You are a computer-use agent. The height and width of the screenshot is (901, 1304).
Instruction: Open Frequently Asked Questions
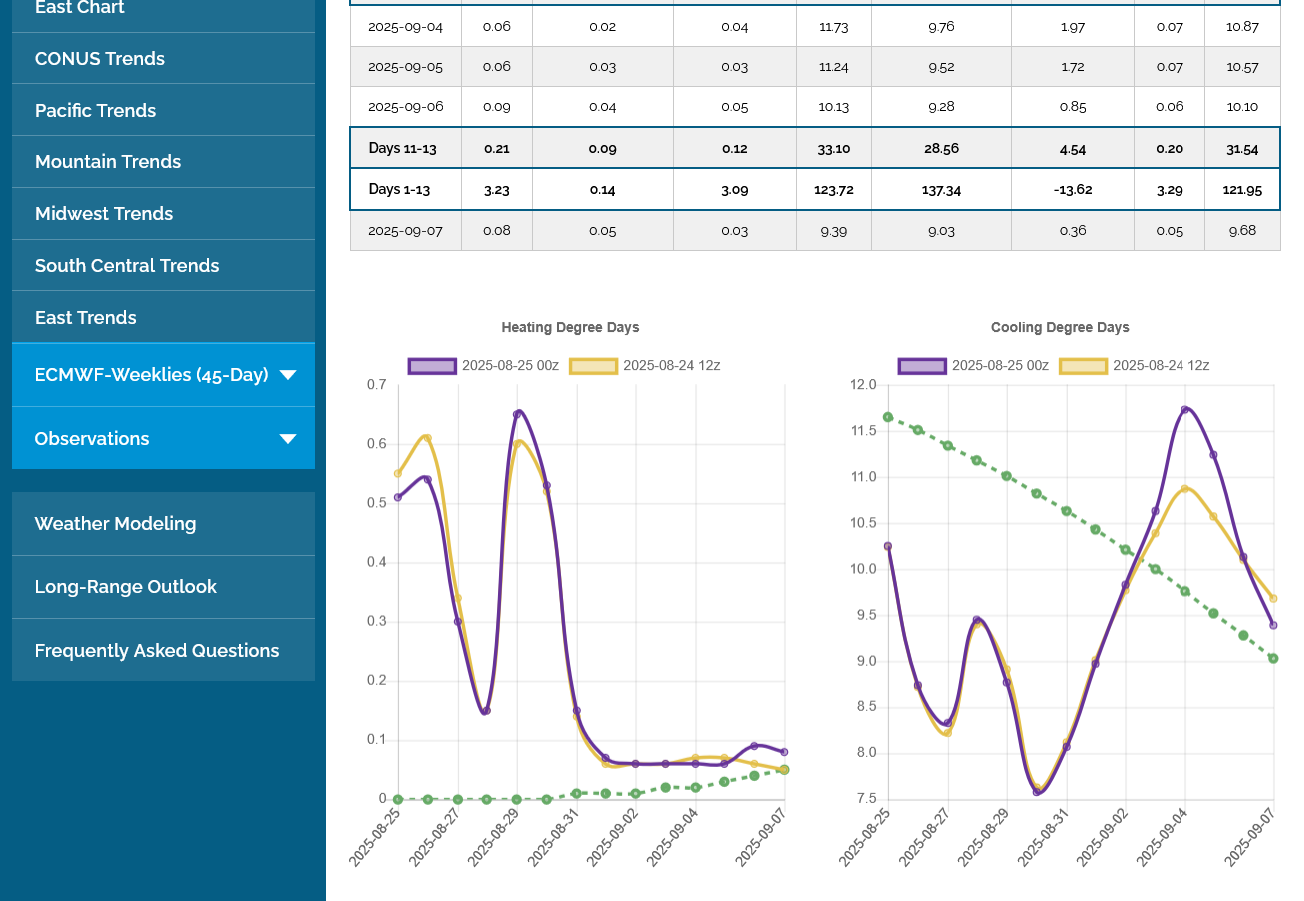(157, 651)
